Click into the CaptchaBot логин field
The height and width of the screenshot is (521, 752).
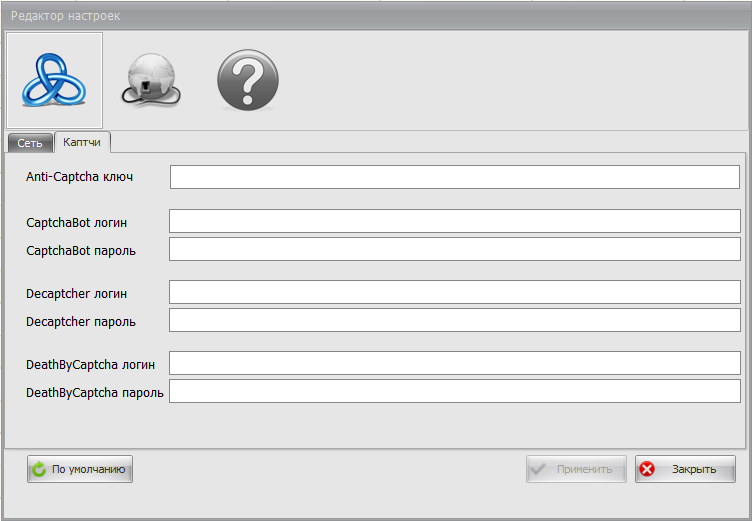pos(454,221)
